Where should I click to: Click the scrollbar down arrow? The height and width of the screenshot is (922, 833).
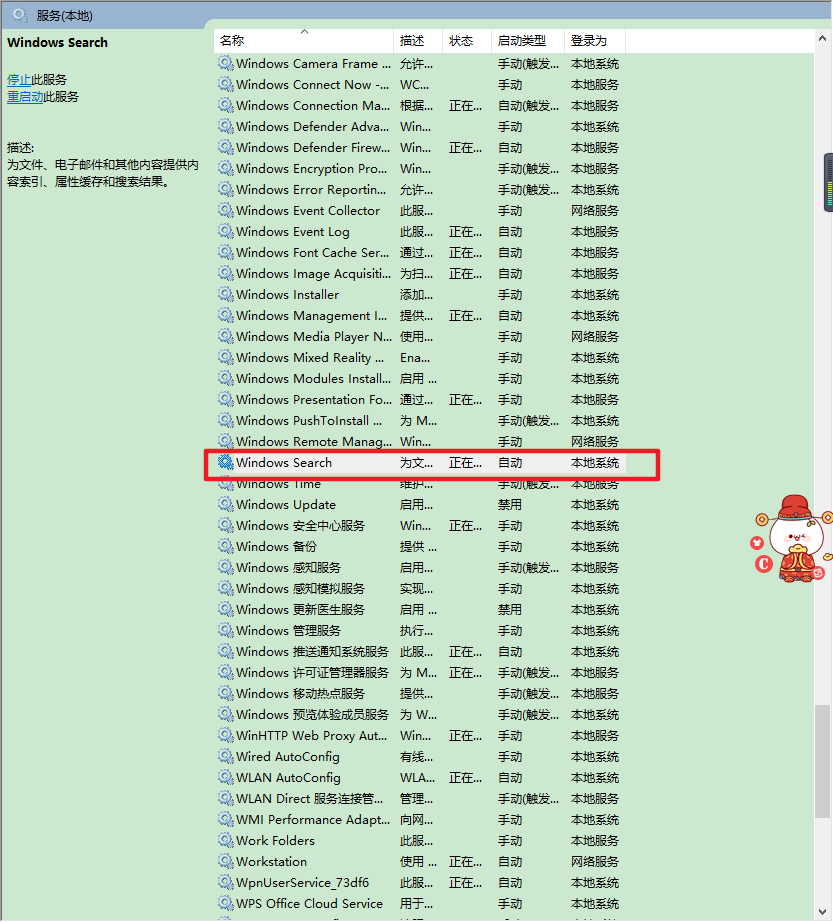click(822, 912)
